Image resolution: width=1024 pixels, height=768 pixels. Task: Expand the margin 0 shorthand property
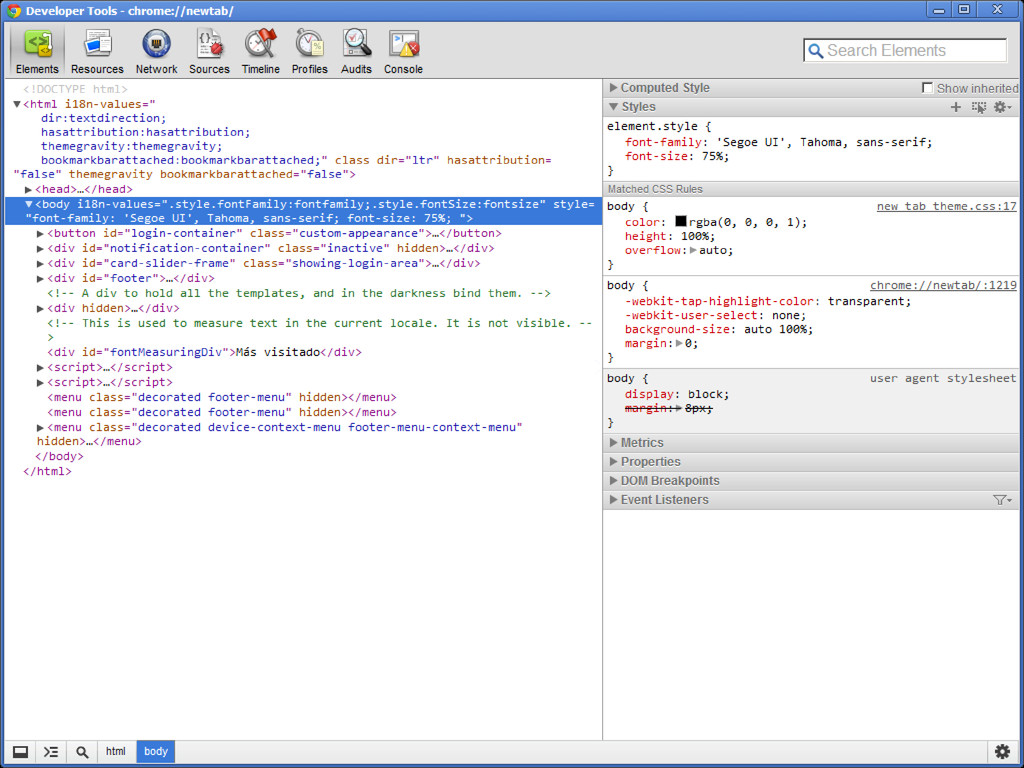click(x=679, y=344)
